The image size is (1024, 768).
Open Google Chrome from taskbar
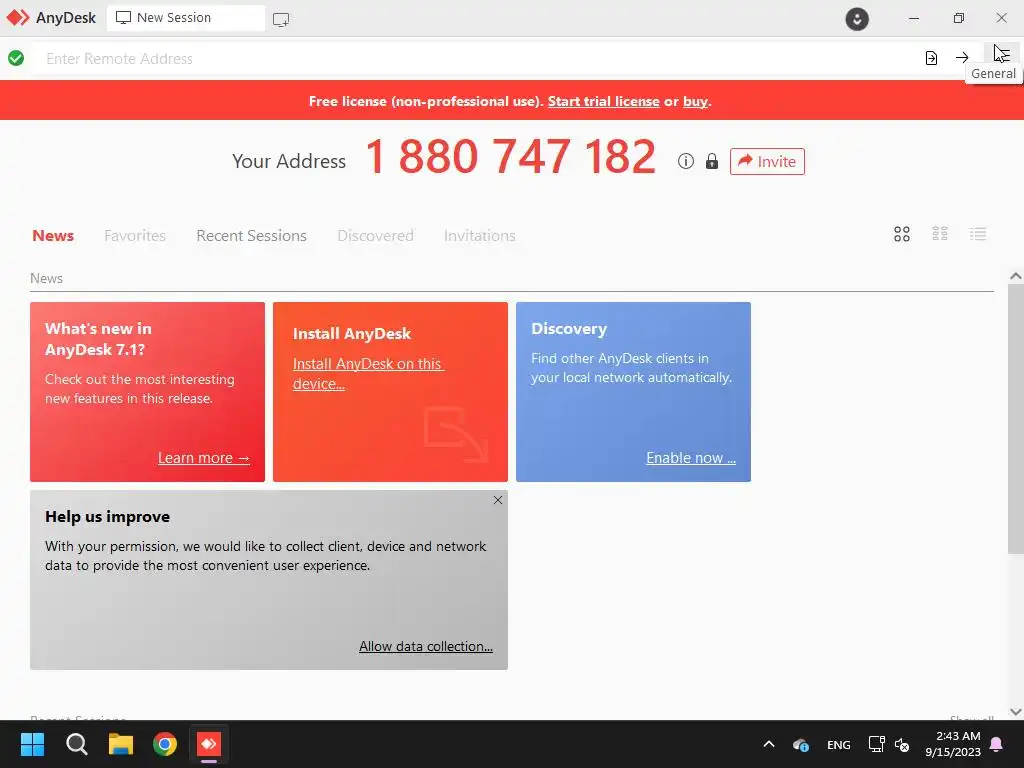point(165,744)
